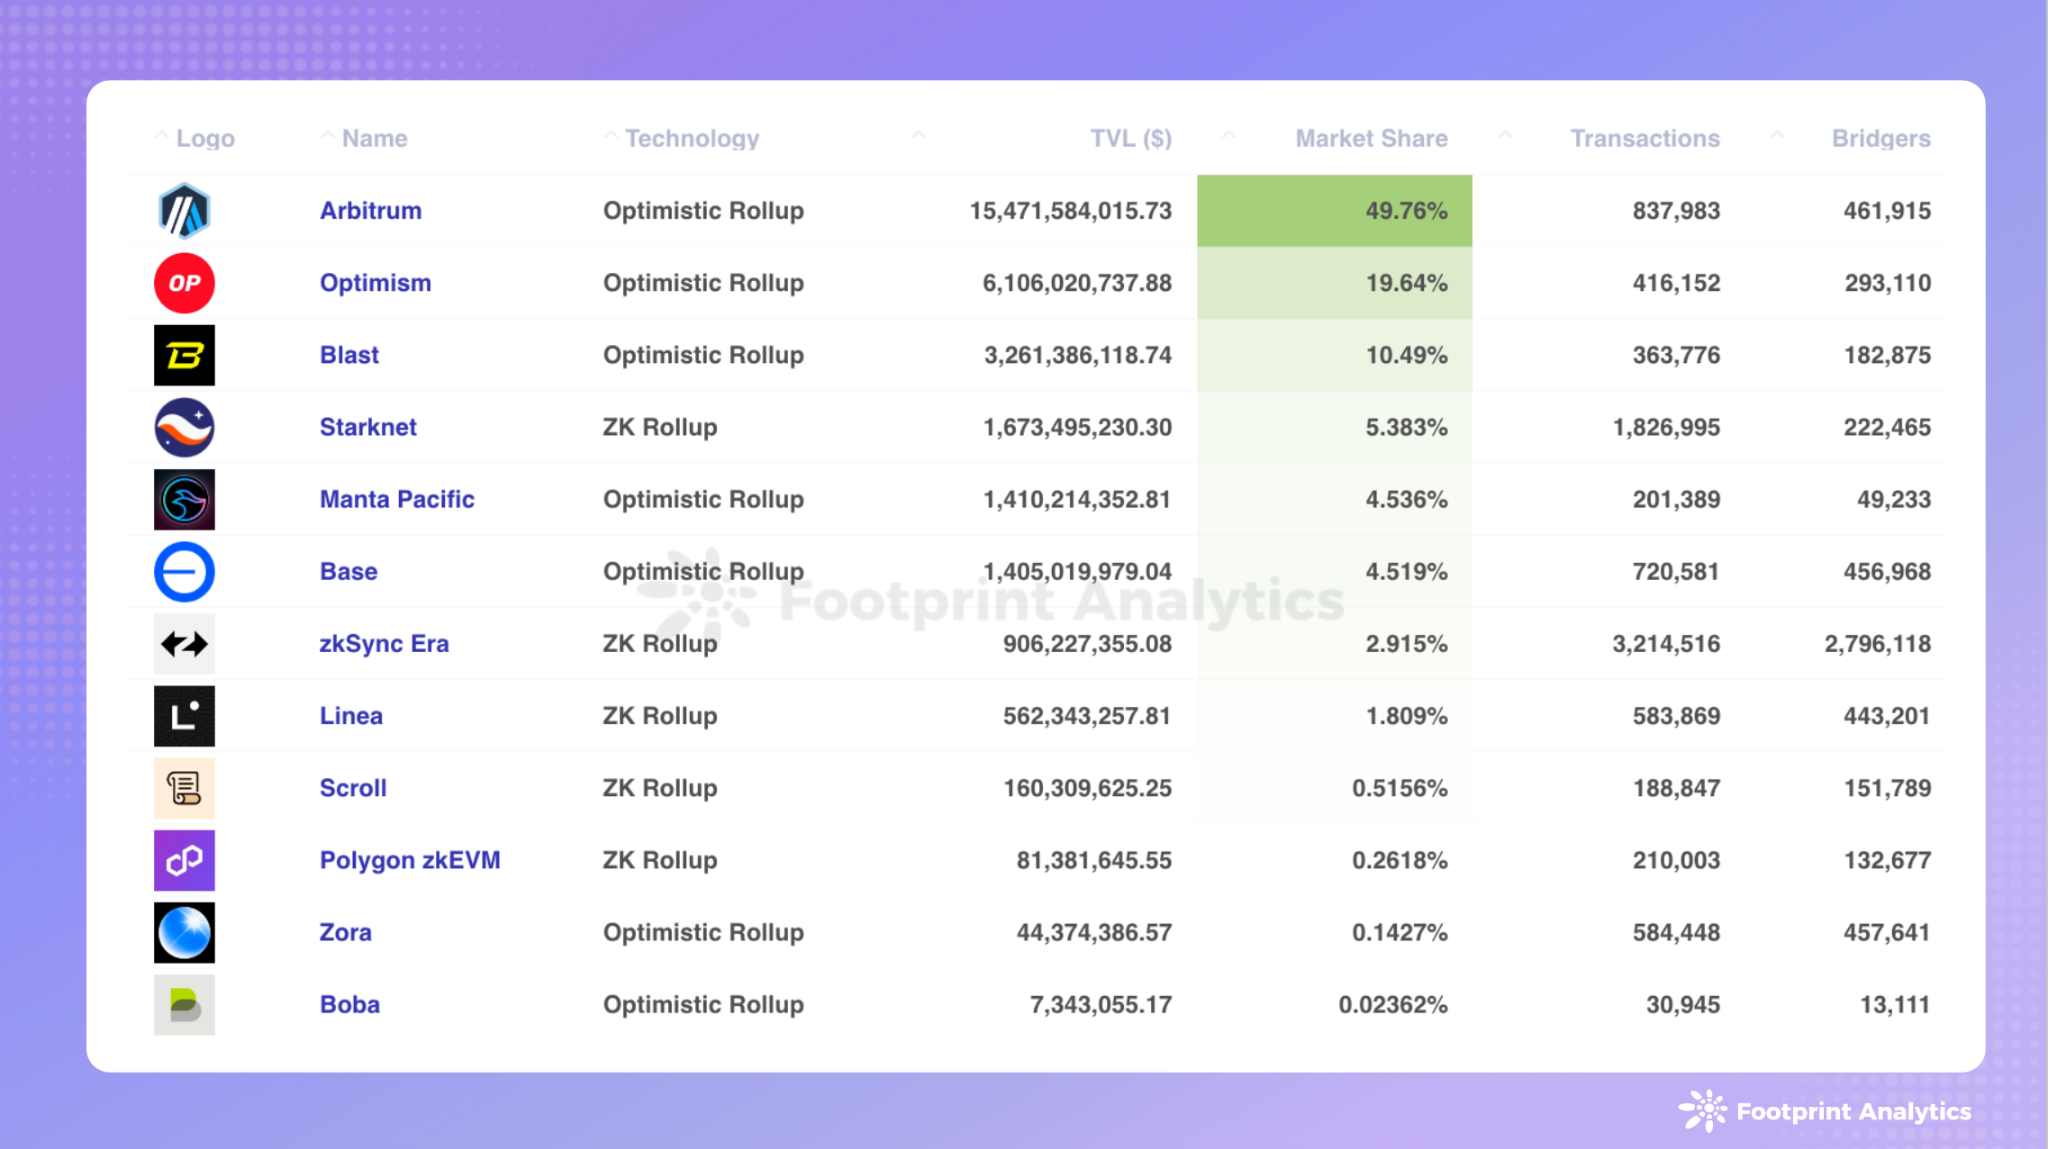This screenshot has height=1149, width=2048.
Task: Click the Starknet logo icon
Action: click(184, 427)
